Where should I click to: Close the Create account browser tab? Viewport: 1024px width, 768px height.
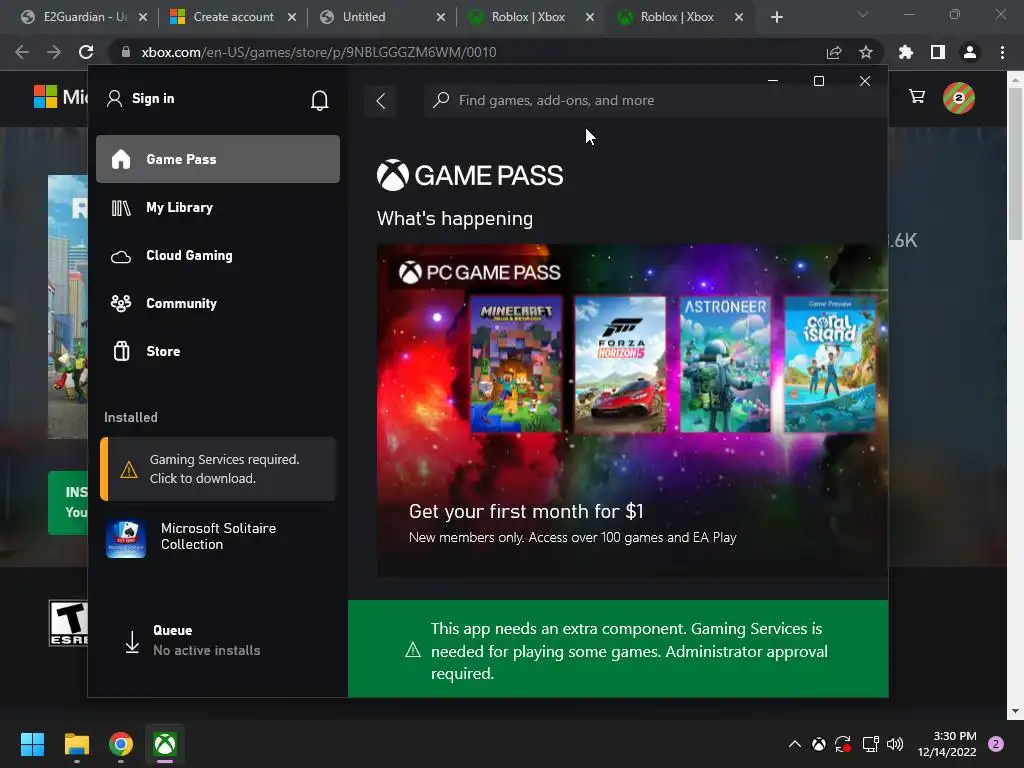[x=292, y=18]
